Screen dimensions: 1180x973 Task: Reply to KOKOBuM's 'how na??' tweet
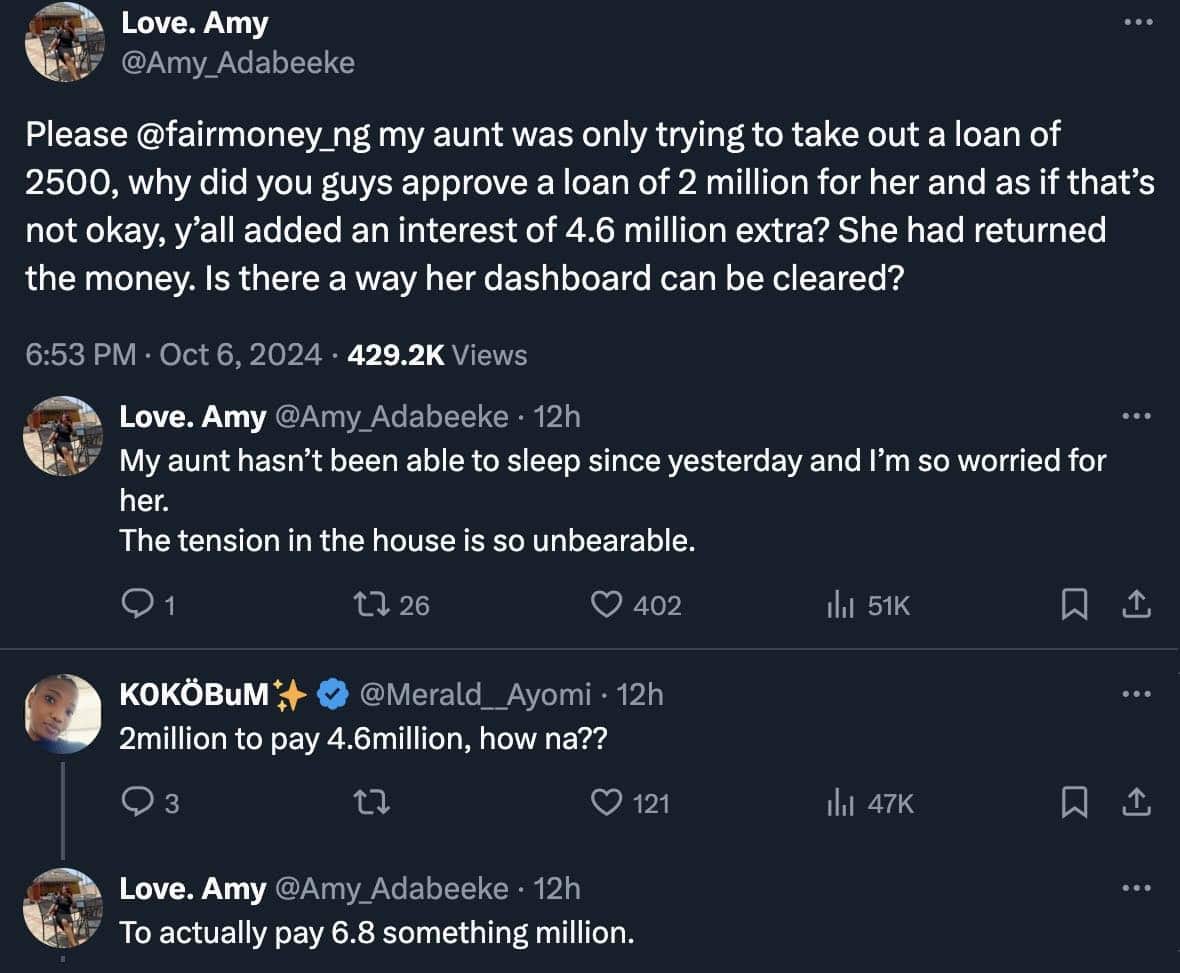point(135,802)
